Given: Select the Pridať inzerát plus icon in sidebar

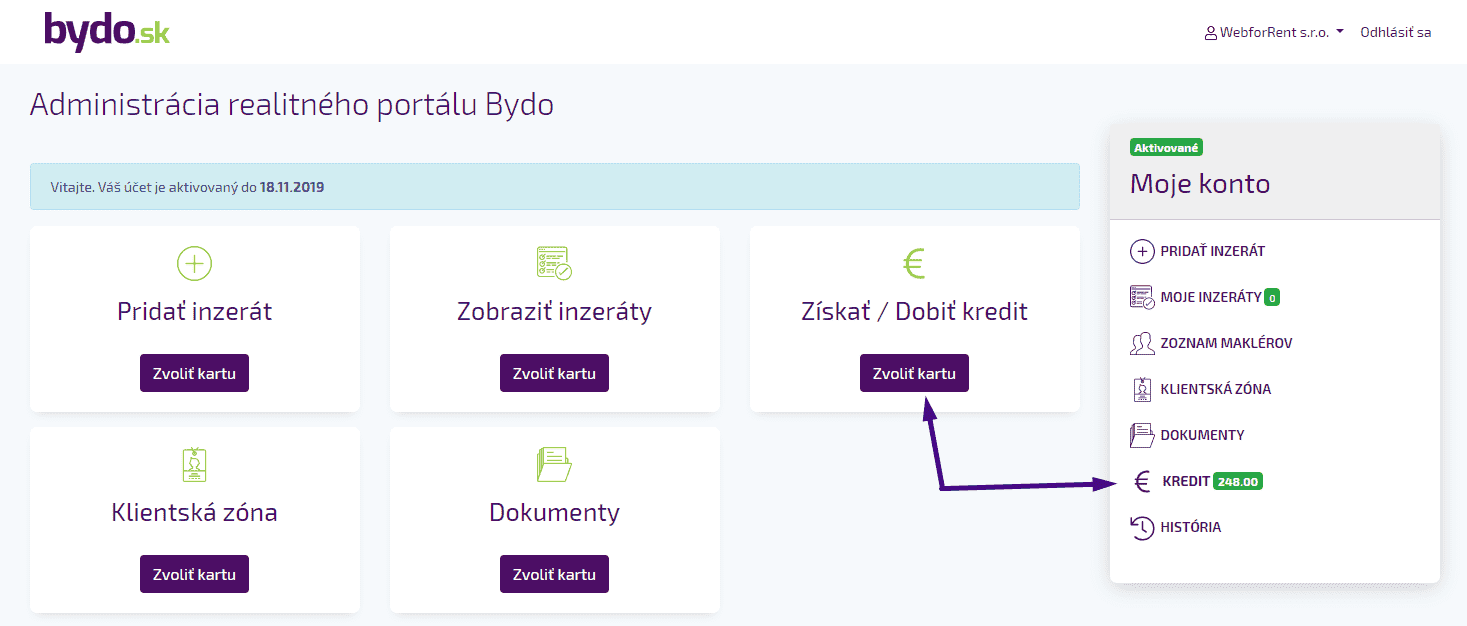Looking at the screenshot, I should click(x=1142, y=252).
